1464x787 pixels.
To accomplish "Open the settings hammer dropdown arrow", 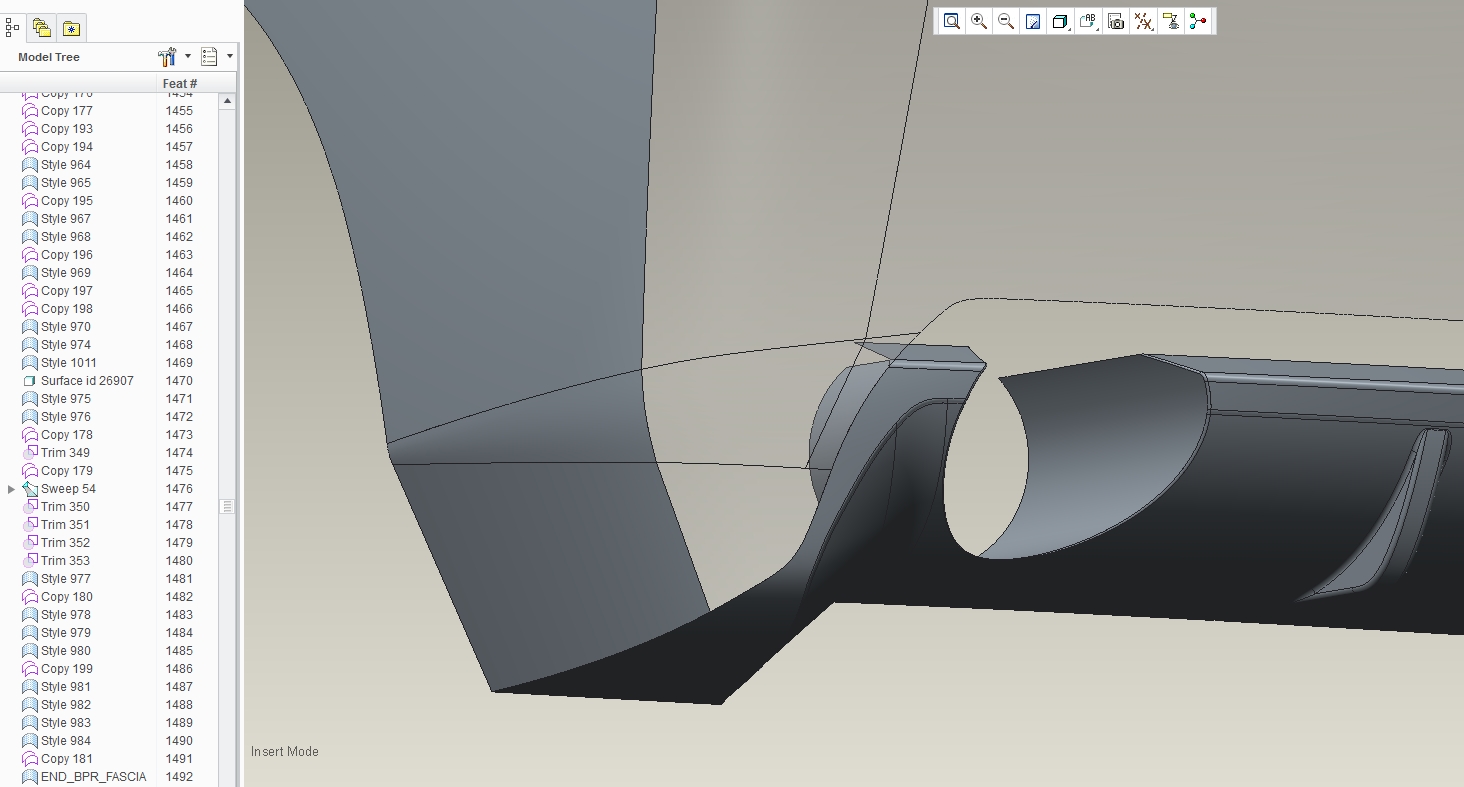I will click(x=187, y=57).
